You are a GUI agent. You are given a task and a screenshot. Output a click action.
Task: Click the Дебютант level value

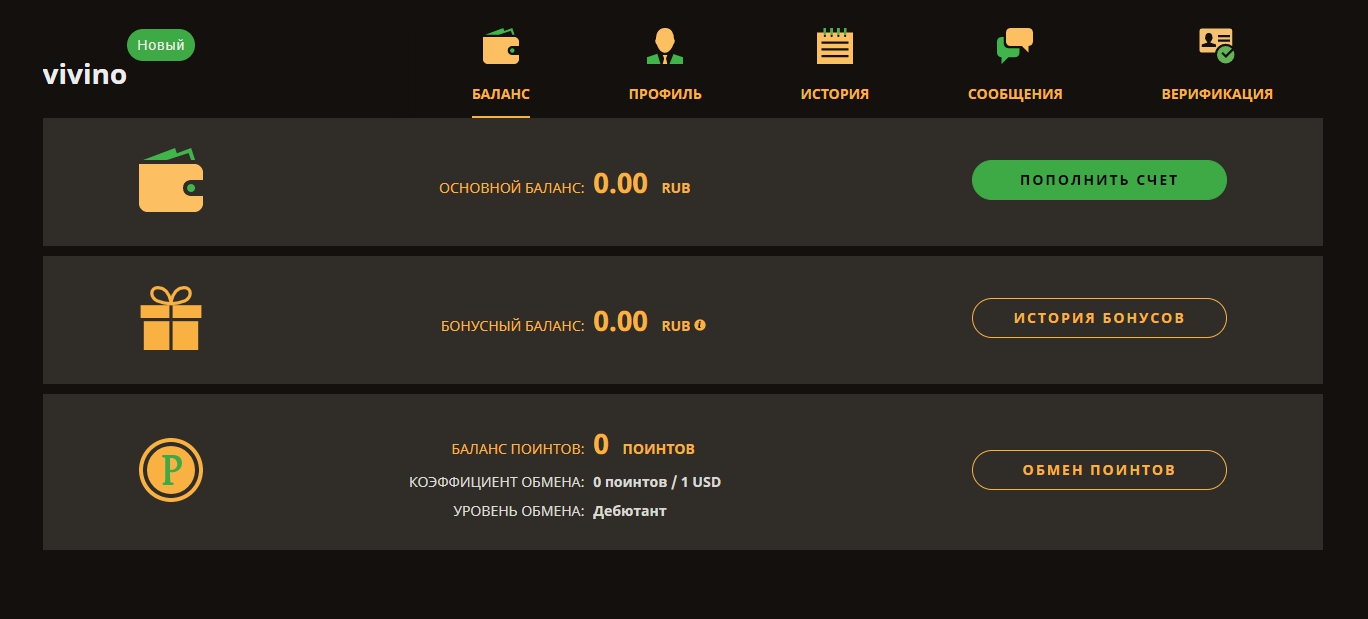pos(630,511)
